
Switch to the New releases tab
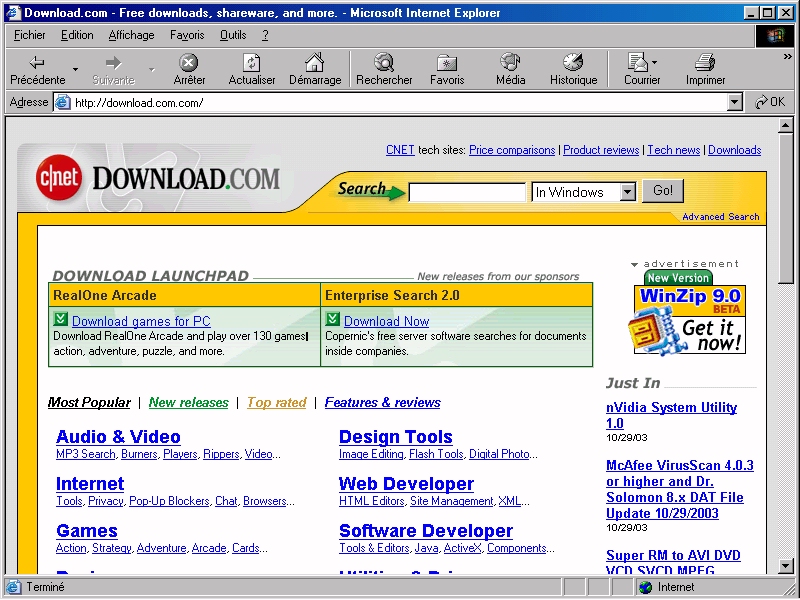point(189,403)
